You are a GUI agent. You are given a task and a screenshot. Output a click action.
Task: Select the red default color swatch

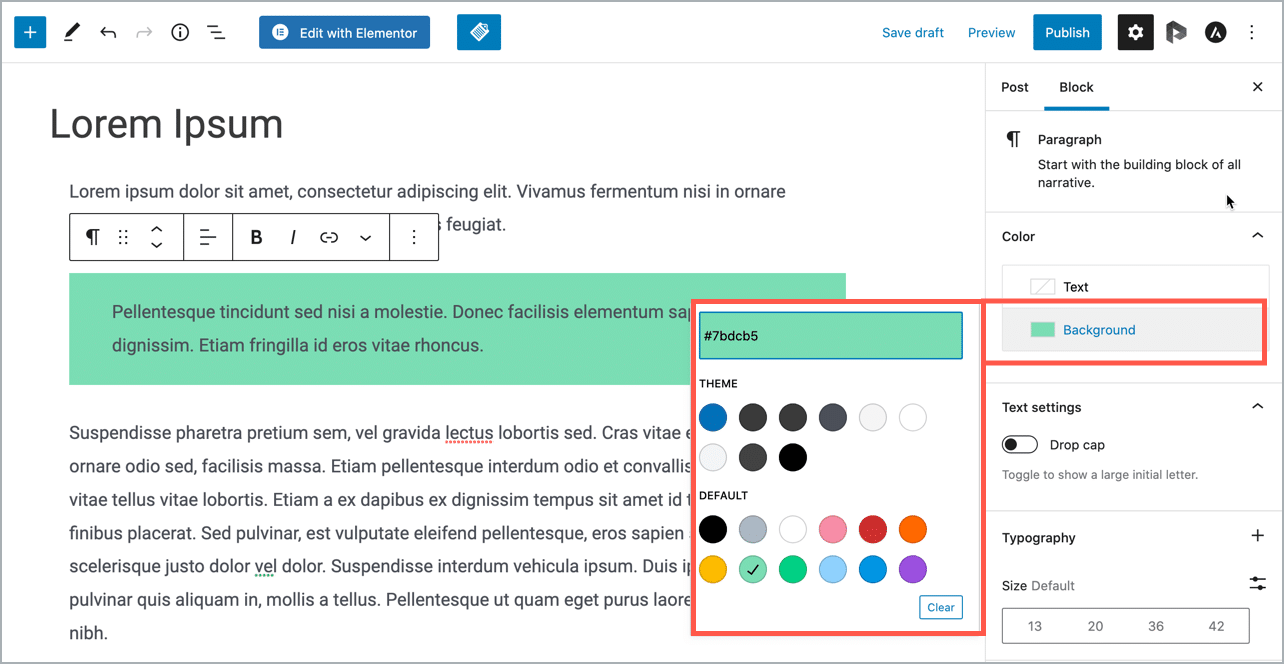[872, 529]
